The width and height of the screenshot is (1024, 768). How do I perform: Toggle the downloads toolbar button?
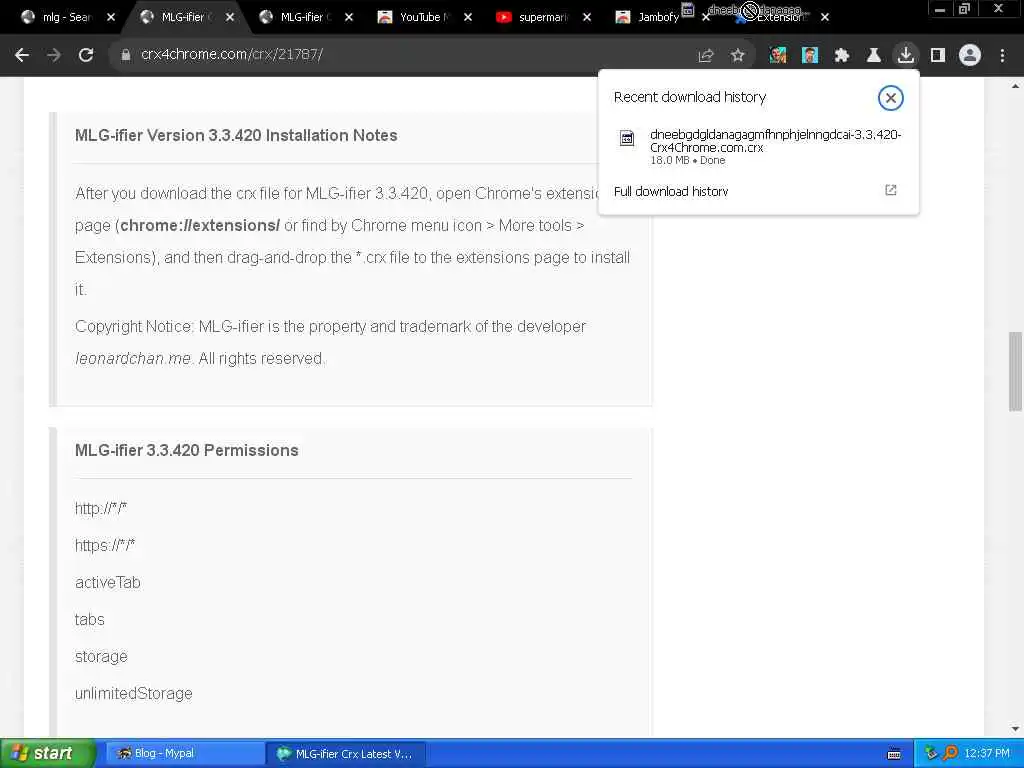click(x=906, y=55)
